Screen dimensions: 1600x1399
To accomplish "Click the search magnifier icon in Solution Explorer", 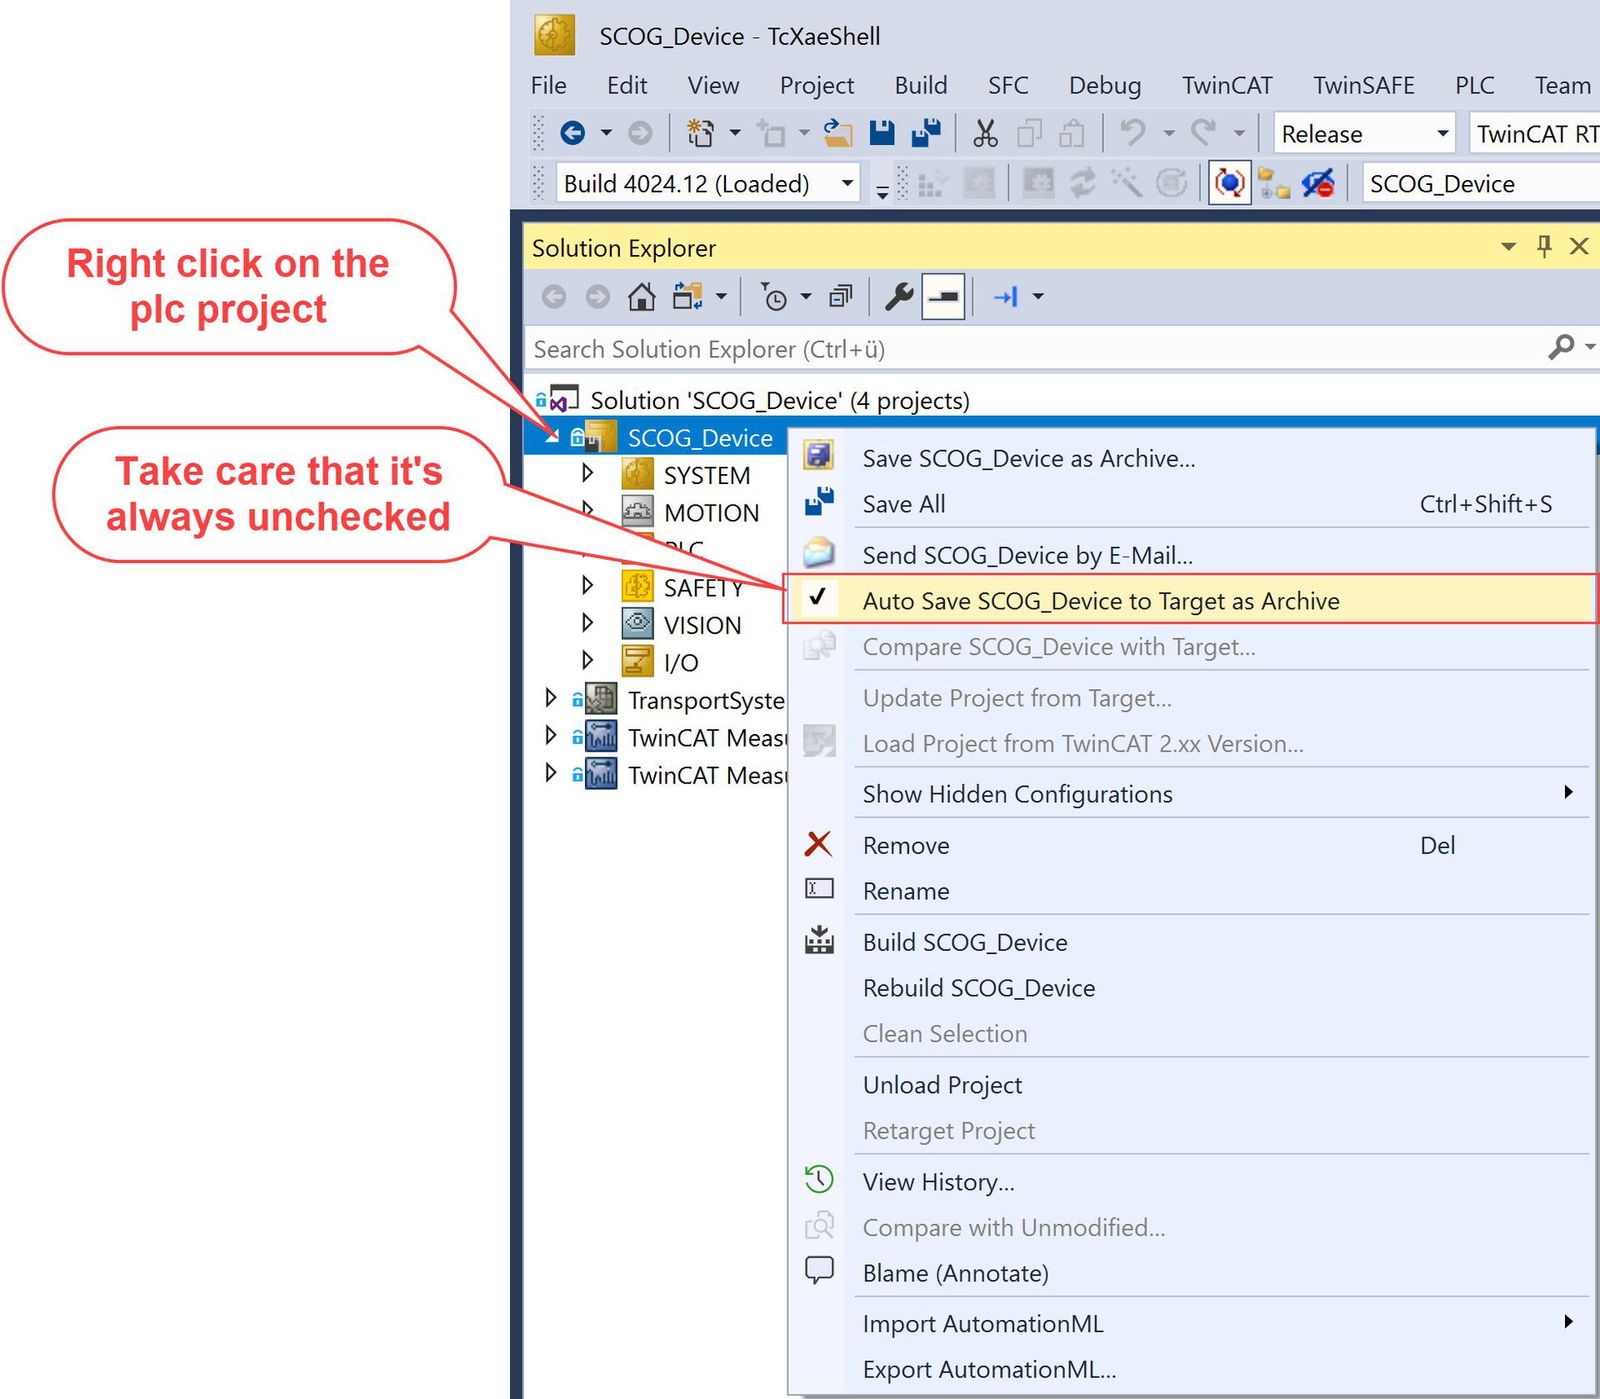I will click(x=1561, y=348).
